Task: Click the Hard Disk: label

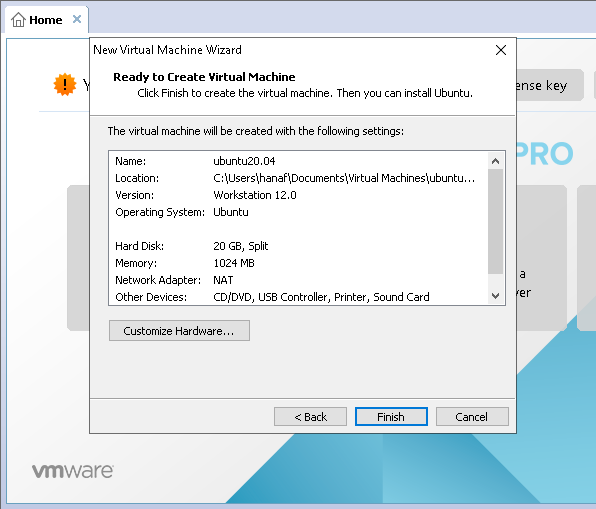Action: point(139,246)
